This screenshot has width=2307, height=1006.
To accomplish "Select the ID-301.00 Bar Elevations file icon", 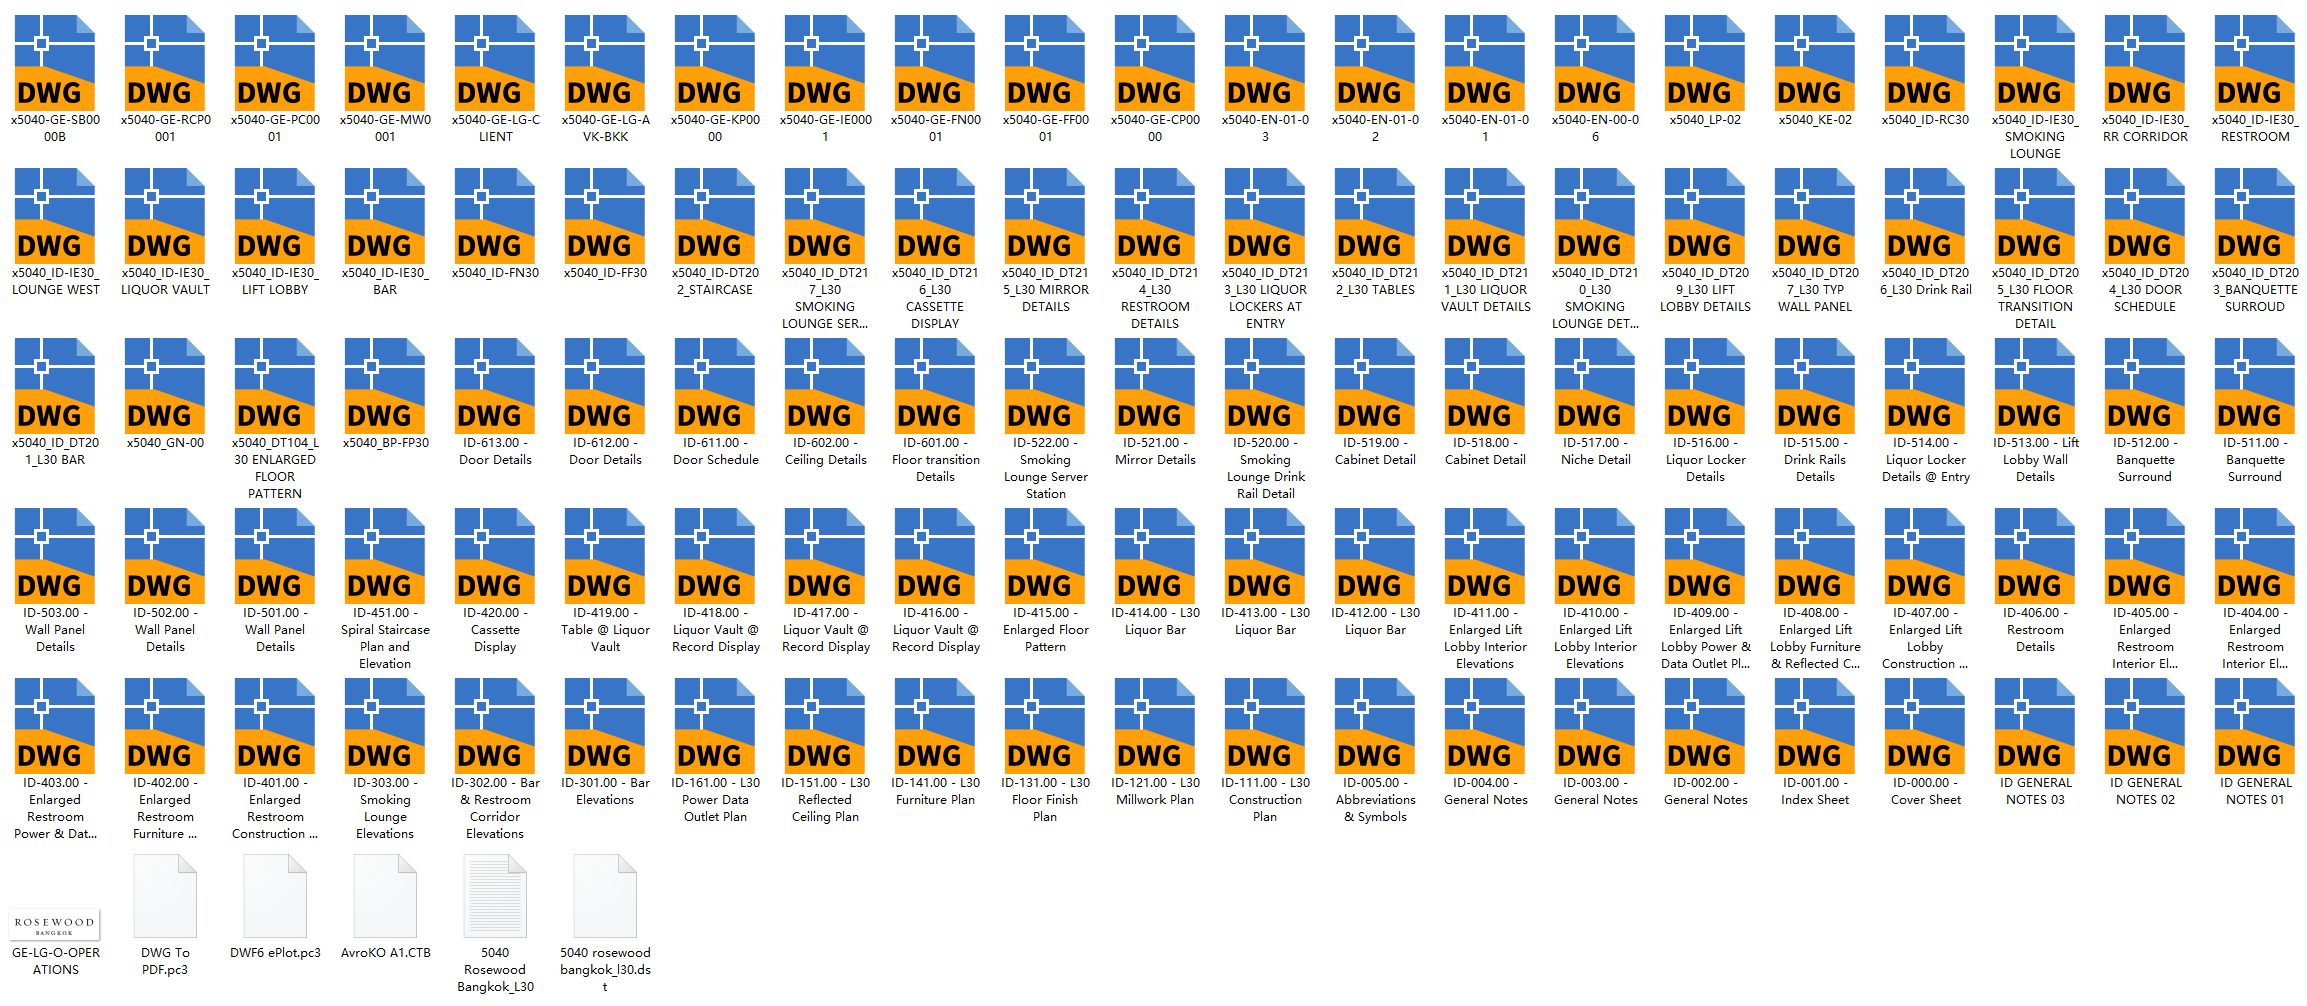I will pos(605,725).
